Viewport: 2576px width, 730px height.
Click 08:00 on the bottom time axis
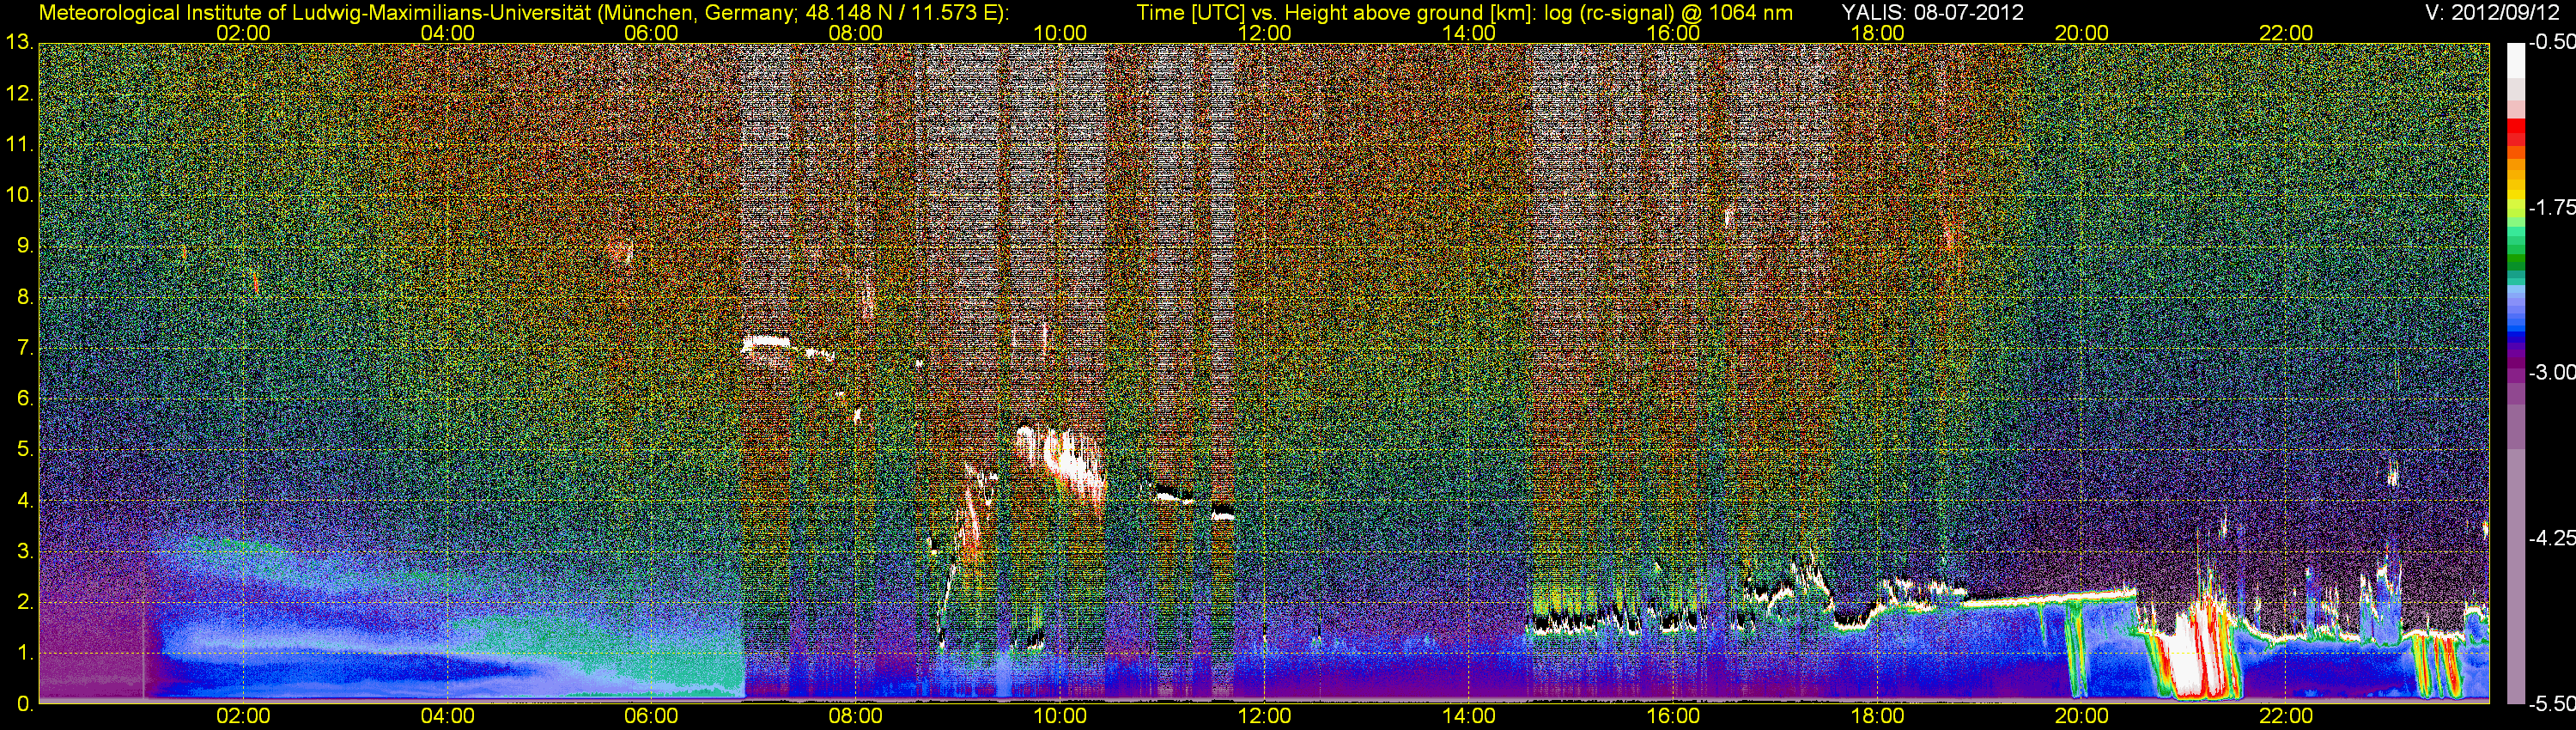pos(856,716)
